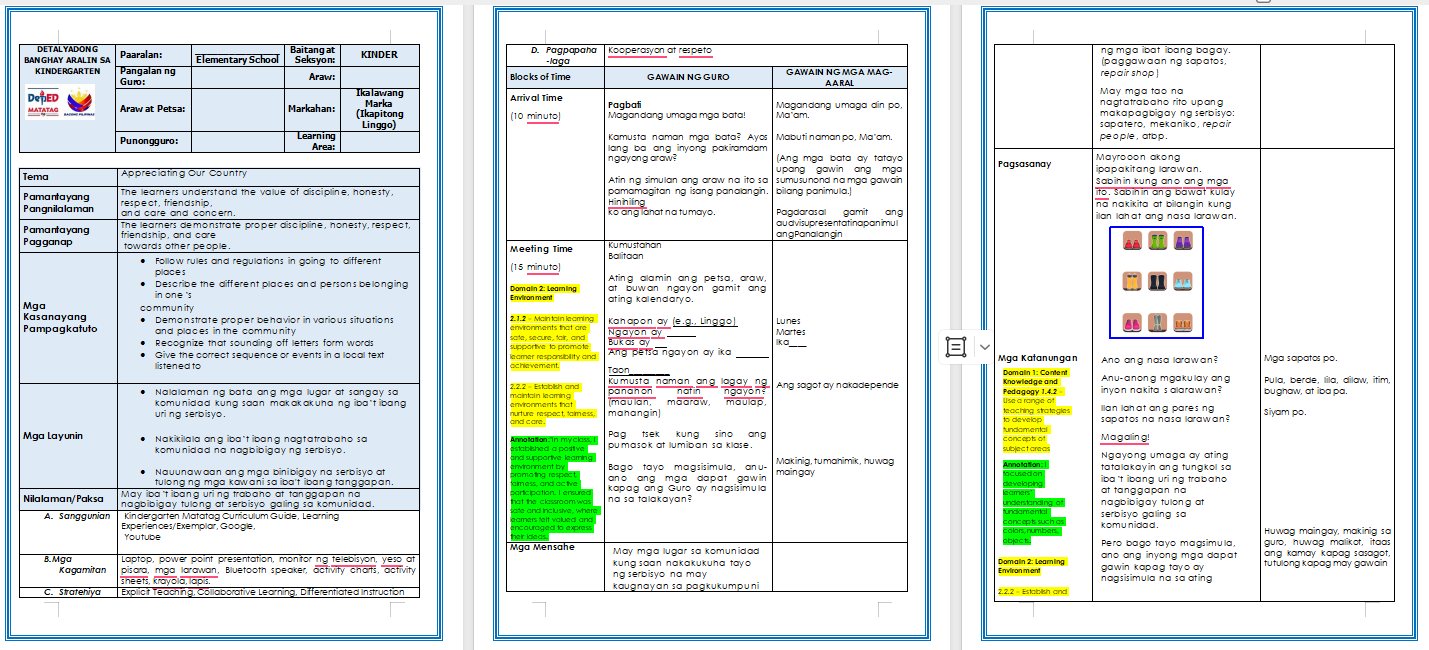
Task: Click the 'Pangalan ng Guro:' label
Action: [149, 76]
